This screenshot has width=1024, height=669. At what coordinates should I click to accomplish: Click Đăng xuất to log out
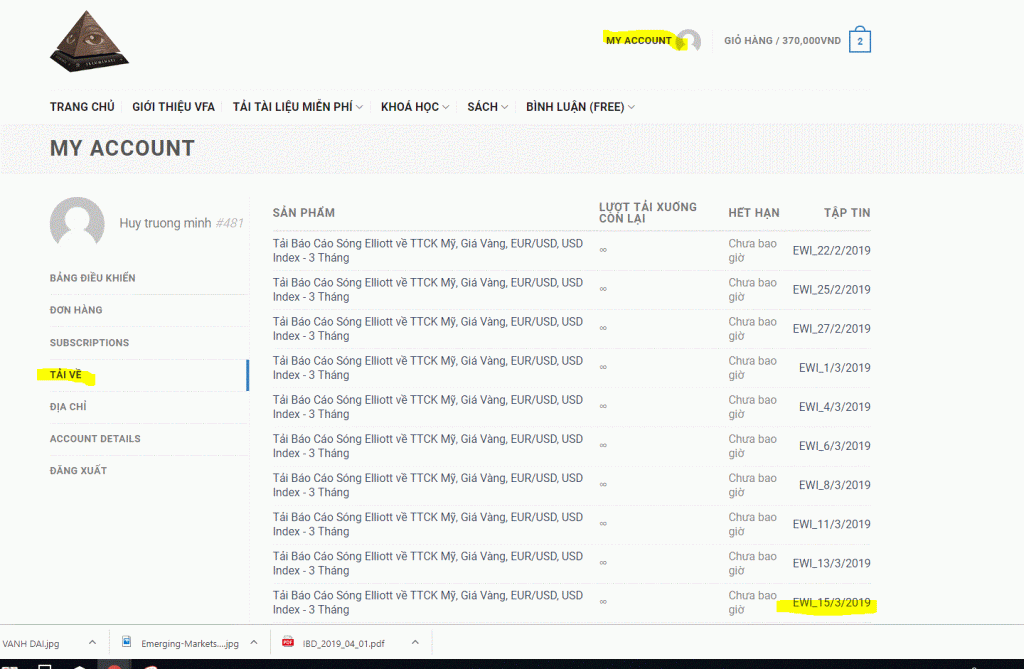coord(78,470)
